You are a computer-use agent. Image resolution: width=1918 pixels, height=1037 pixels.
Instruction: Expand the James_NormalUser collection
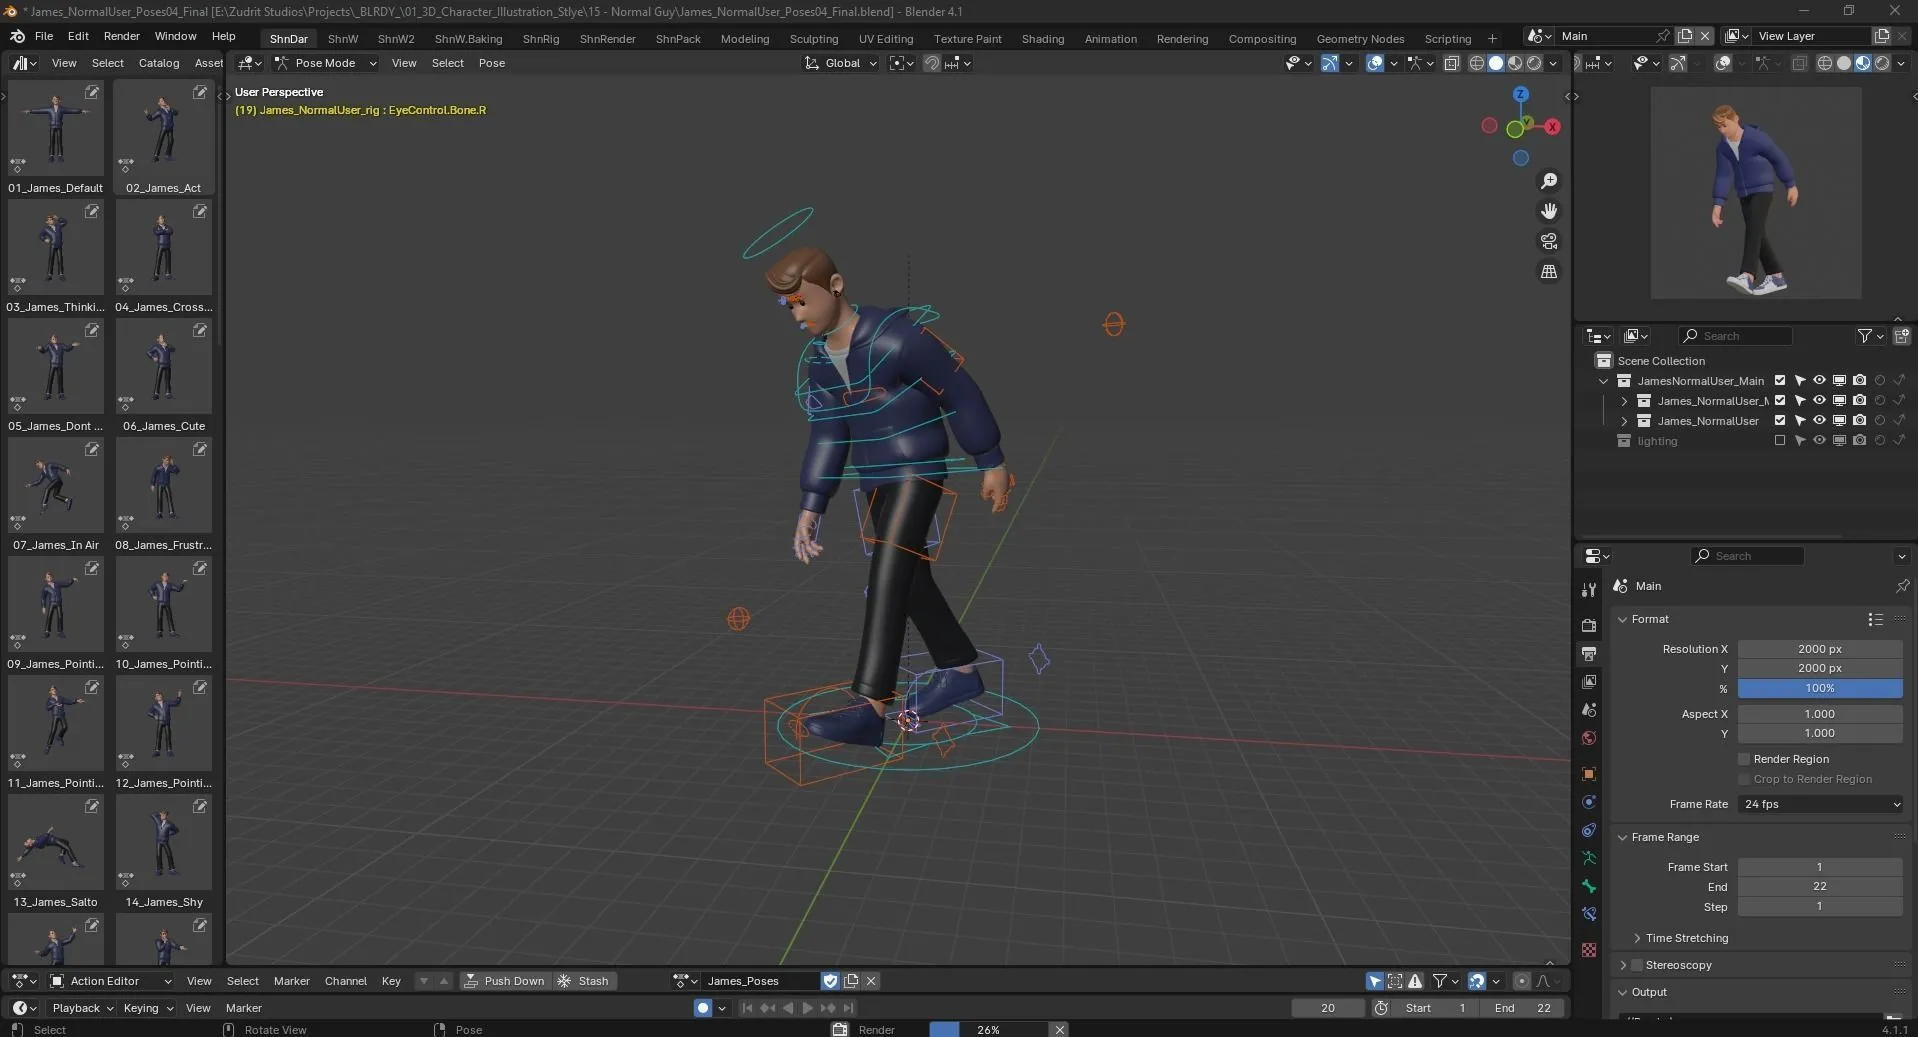pyautogui.click(x=1624, y=420)
